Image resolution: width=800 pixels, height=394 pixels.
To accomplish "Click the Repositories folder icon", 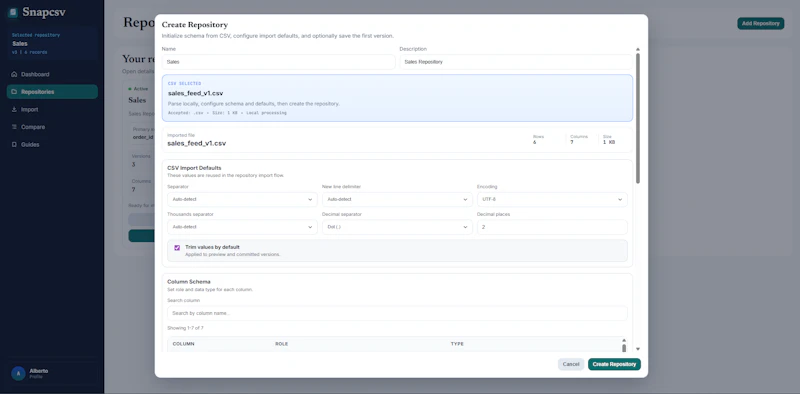I will tap(14, 92).
